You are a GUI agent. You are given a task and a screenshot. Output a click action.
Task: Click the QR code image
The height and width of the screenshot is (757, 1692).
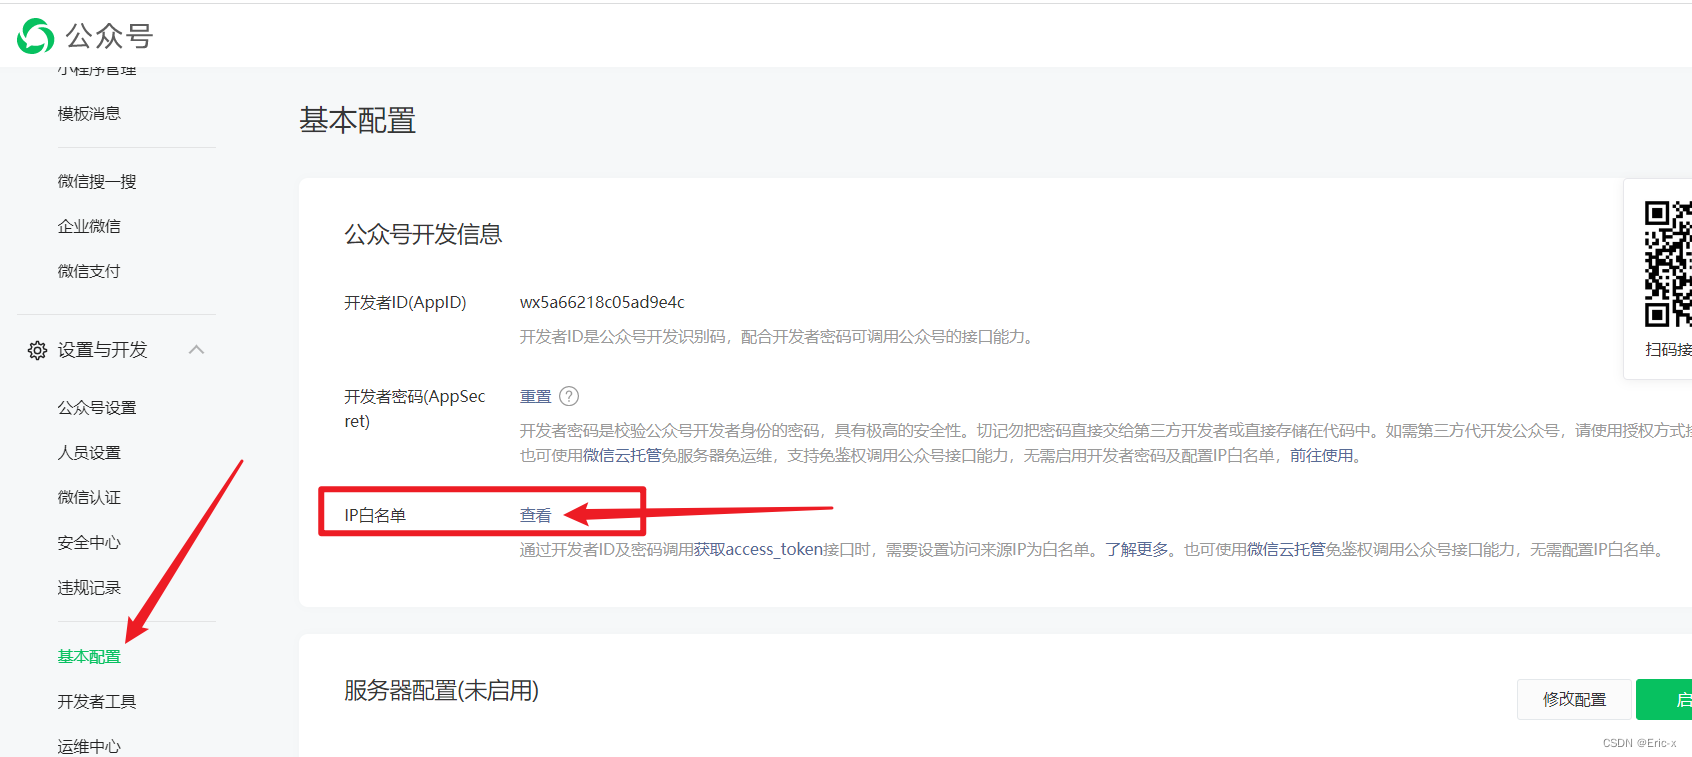pyautogui.click(x=1668, y=264)
